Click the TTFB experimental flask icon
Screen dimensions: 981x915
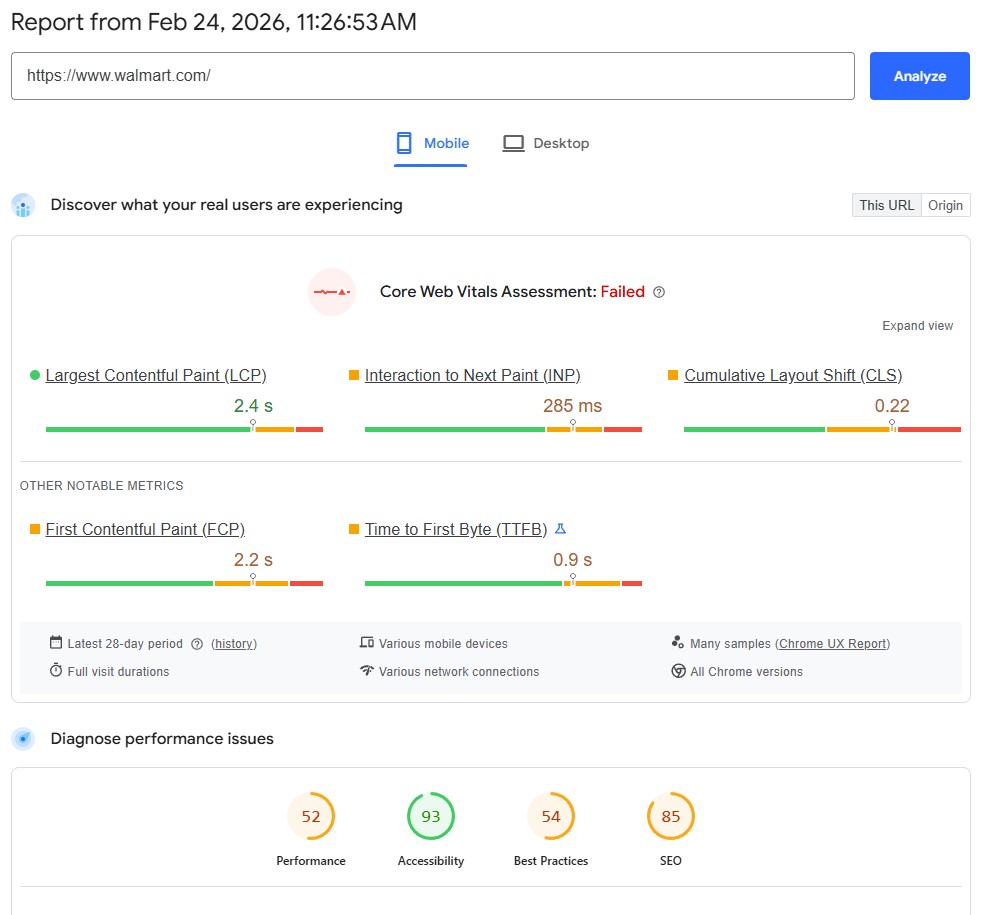(x=560, y=529)
